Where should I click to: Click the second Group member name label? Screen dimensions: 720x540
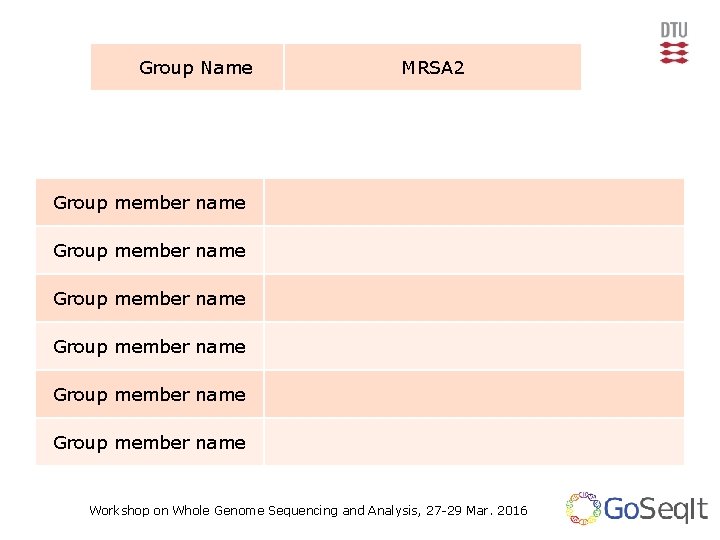tap(149, 250)
